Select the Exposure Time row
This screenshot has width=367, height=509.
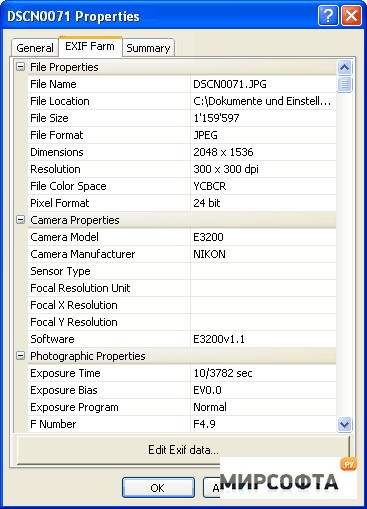click(182, 373)
